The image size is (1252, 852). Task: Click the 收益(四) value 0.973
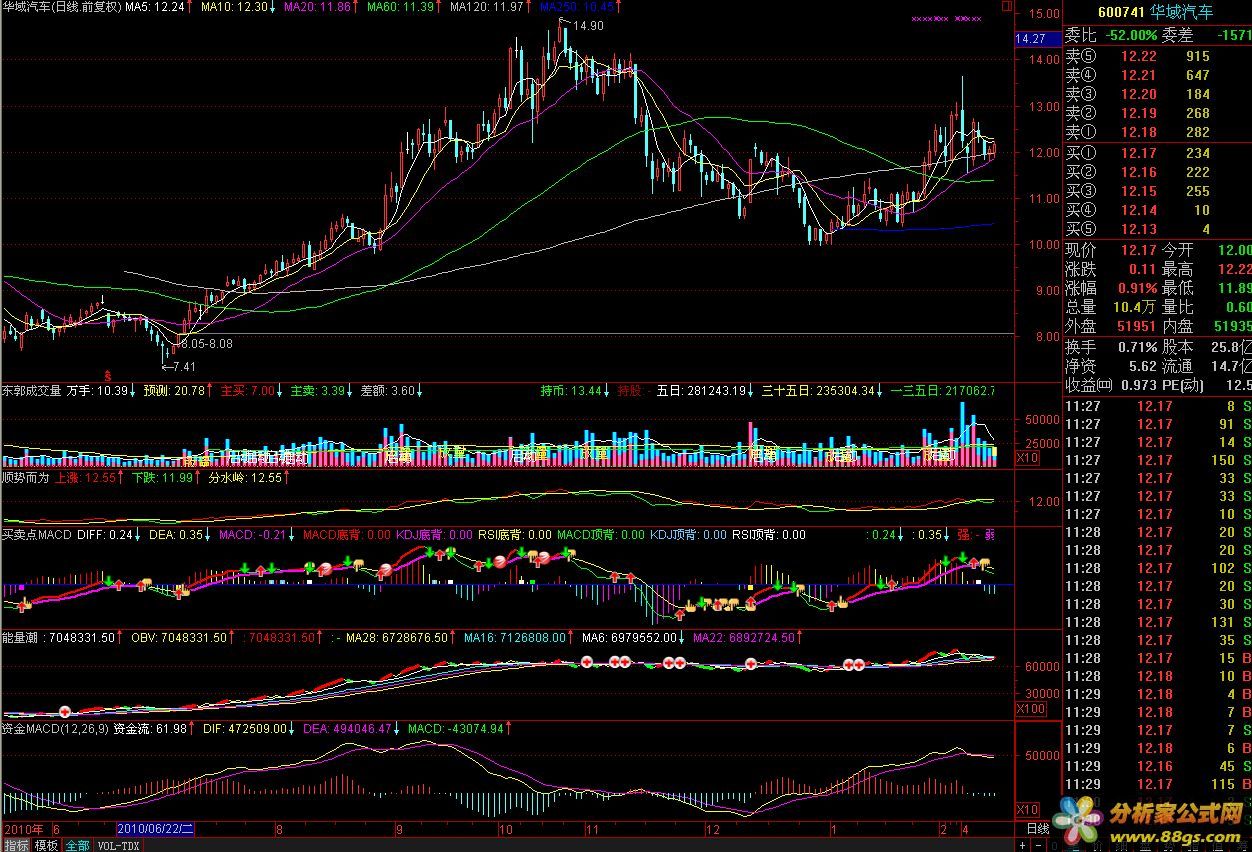tap(1138, 385)
